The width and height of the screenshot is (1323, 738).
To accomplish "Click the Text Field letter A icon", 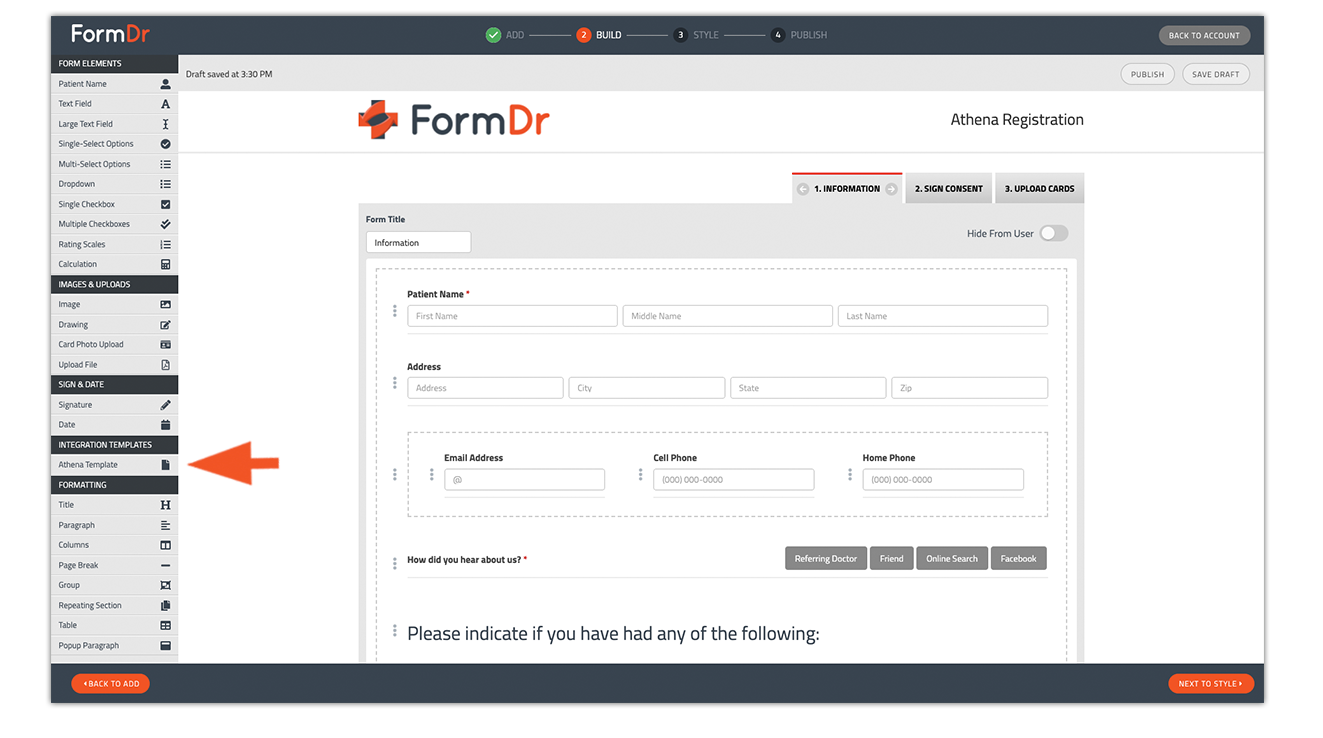I will pyautogui.click(x=166, y=104).
